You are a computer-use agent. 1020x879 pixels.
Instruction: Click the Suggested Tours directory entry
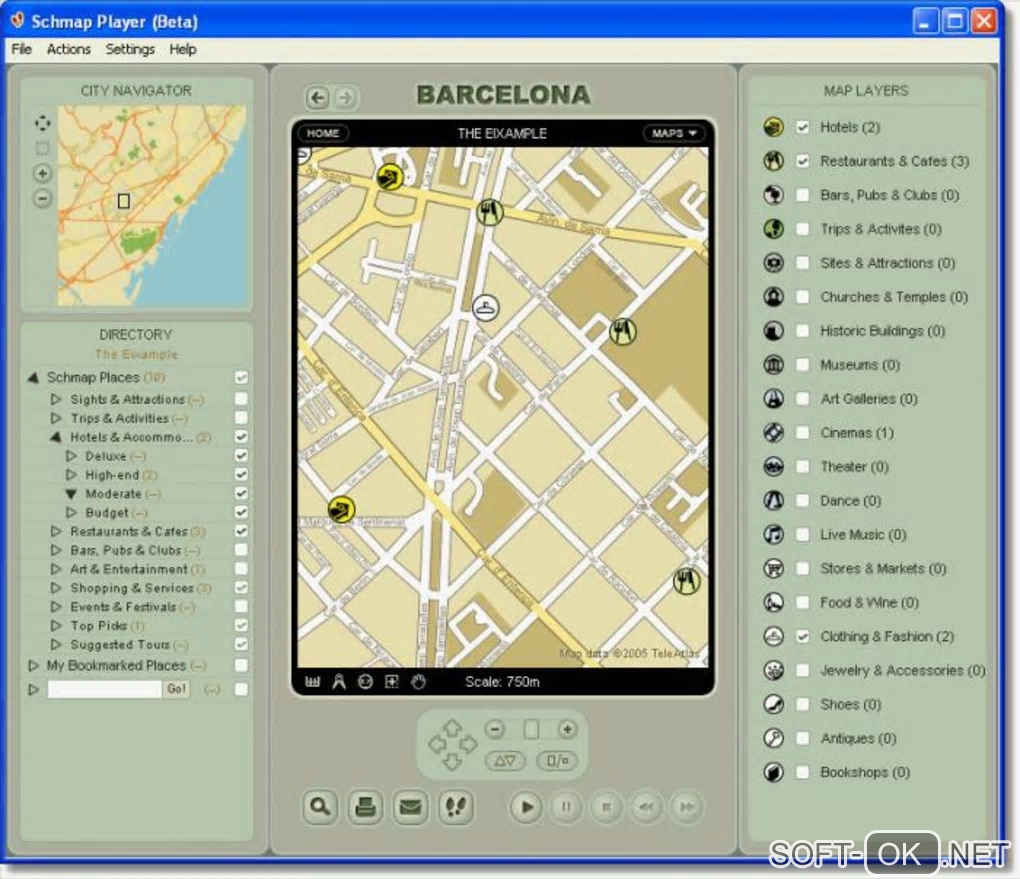click(x=120, y=644)
